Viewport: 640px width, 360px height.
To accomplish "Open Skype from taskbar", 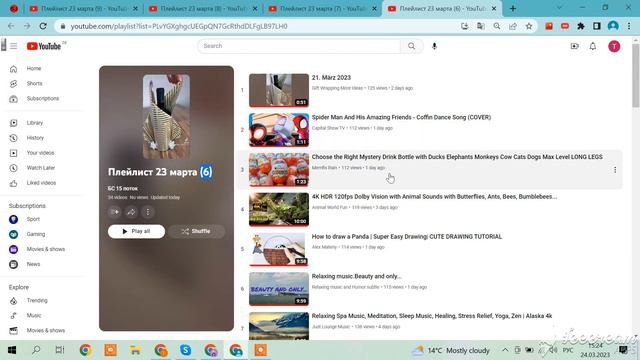I will [x=186, y=350].
